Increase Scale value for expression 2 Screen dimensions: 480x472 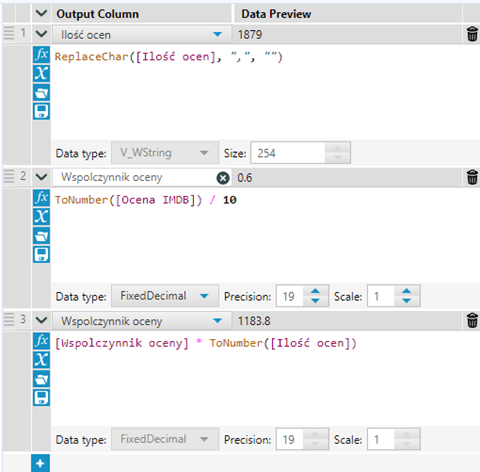coord(406,291)
